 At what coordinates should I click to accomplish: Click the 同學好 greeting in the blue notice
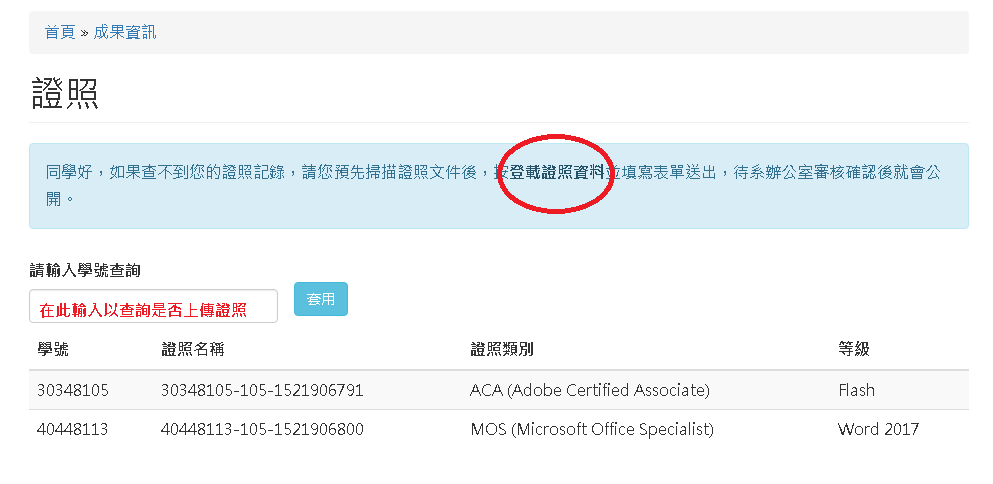(69, 172)
